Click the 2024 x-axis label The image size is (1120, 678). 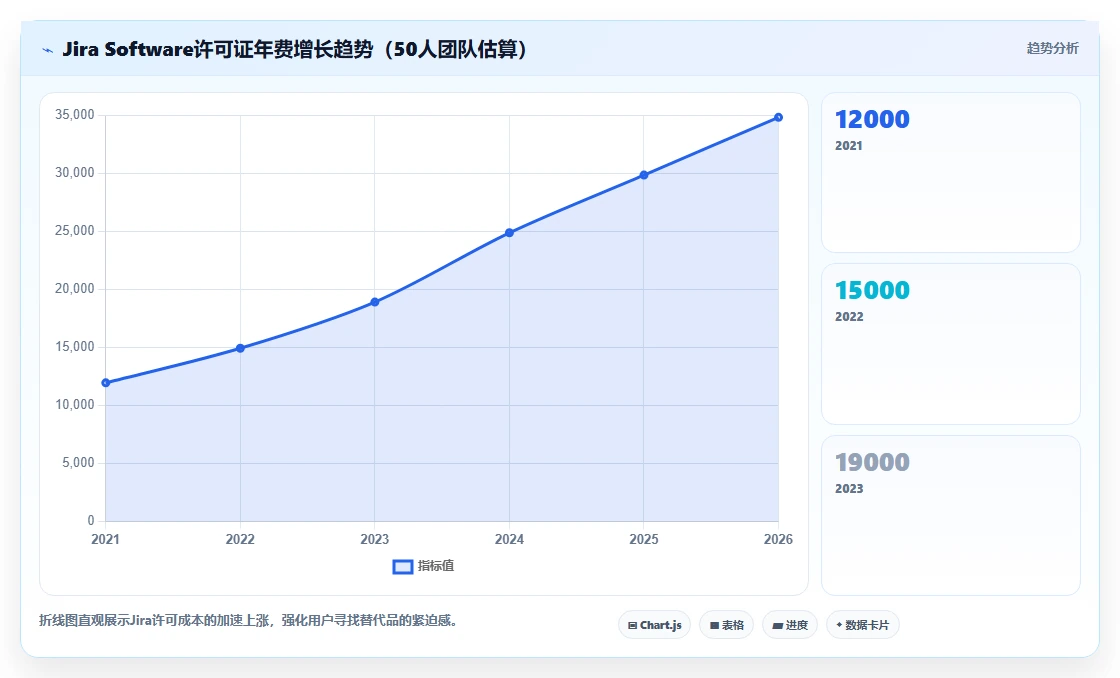509,539
